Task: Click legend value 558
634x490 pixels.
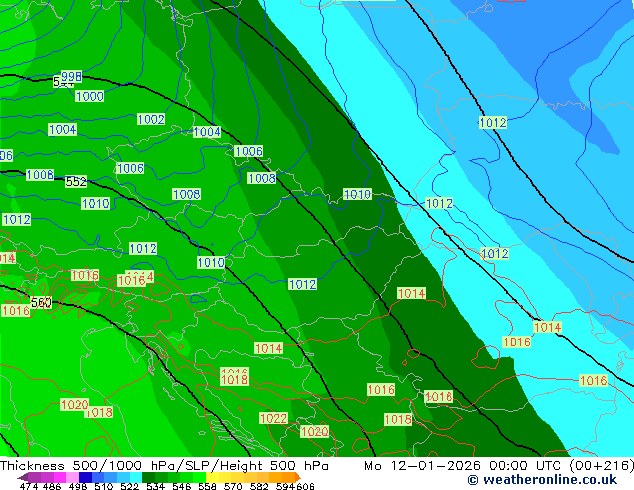Action: 207,486
